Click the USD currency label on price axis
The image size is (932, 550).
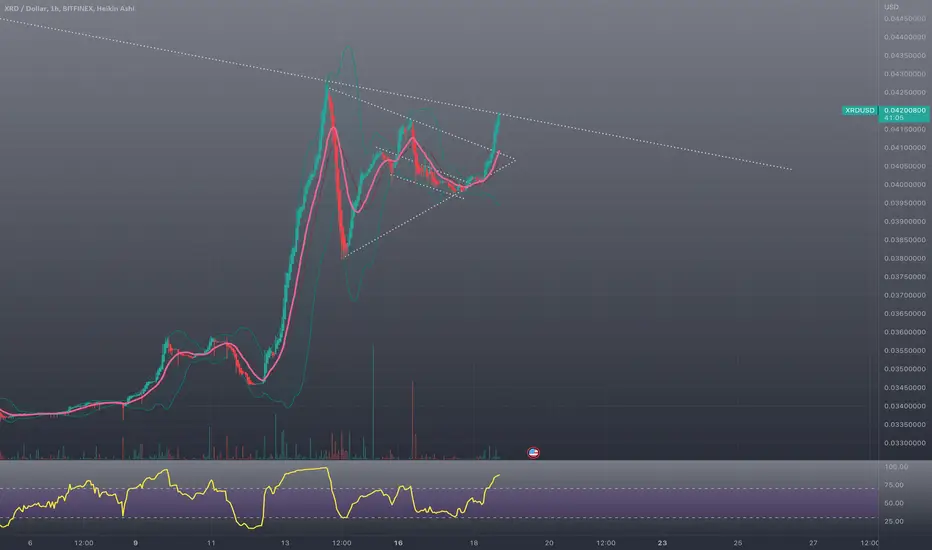click(891, 7)
